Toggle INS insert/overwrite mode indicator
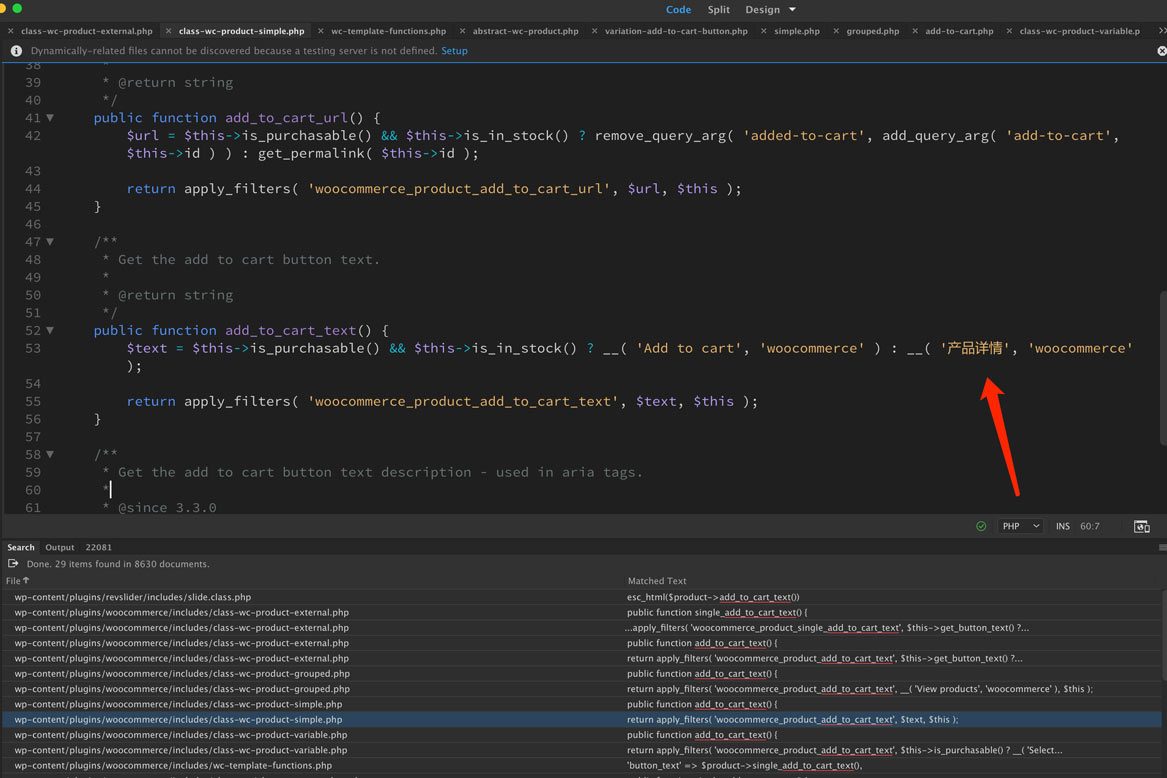 (1062, 526)
